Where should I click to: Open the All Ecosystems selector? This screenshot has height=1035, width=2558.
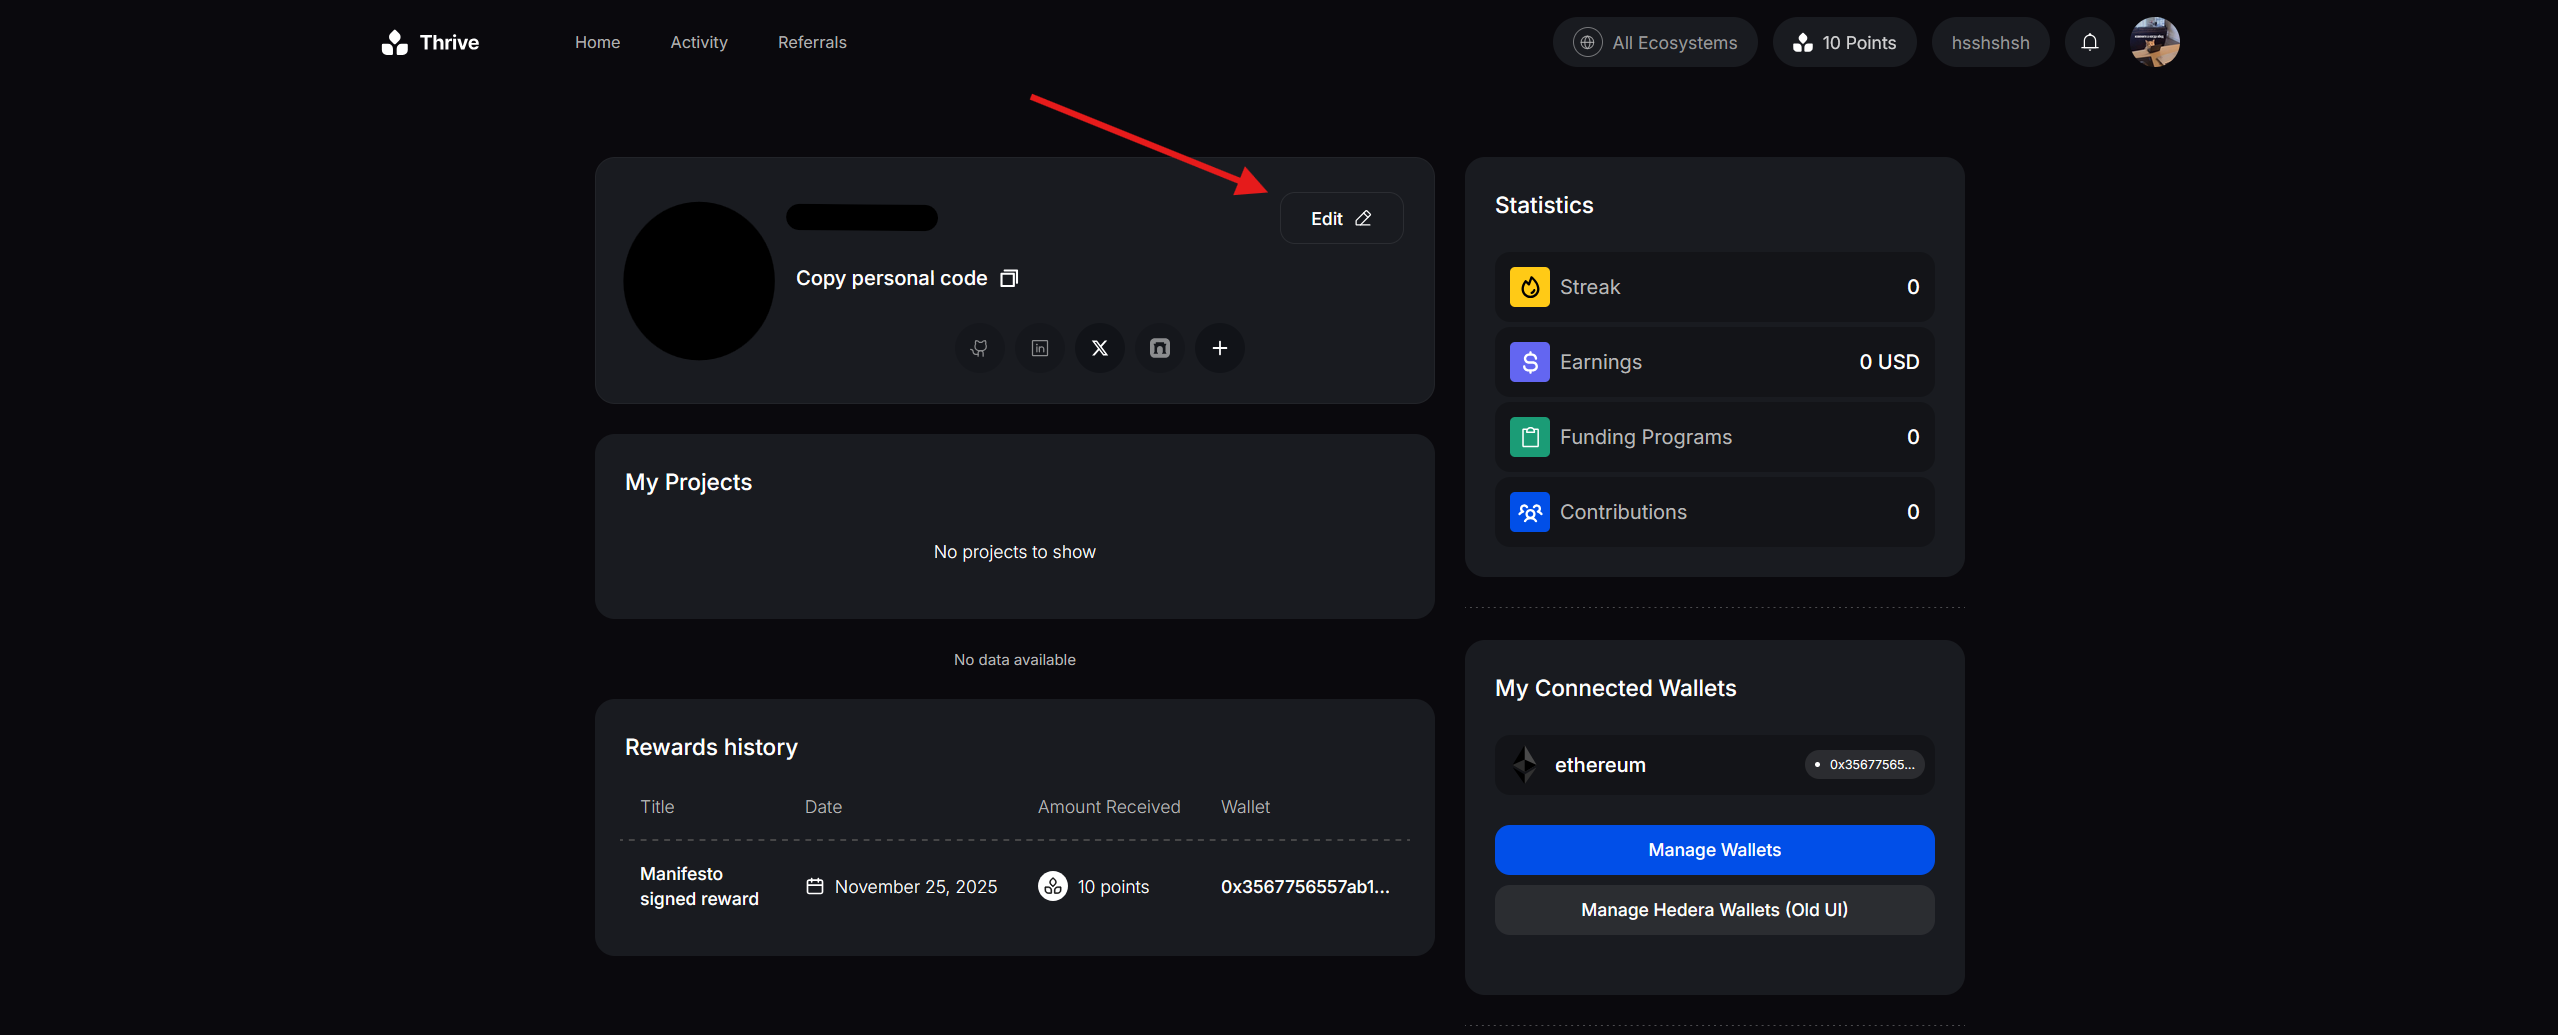tap(1655, 42)
